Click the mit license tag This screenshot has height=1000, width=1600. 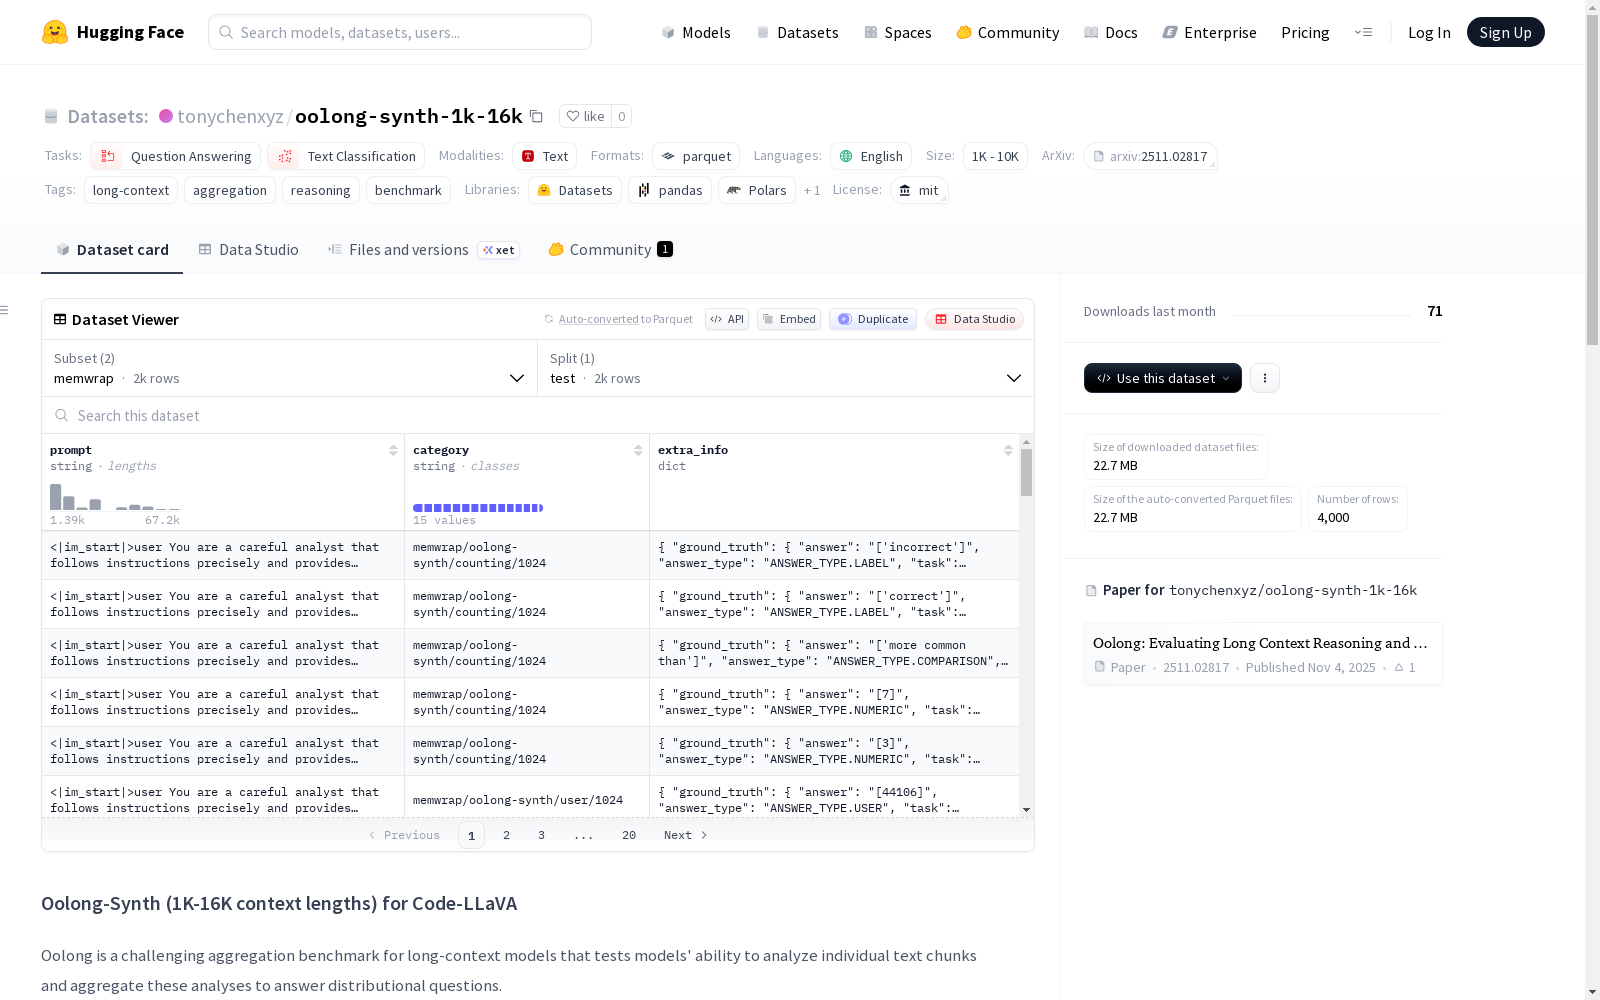pos(919,190)
